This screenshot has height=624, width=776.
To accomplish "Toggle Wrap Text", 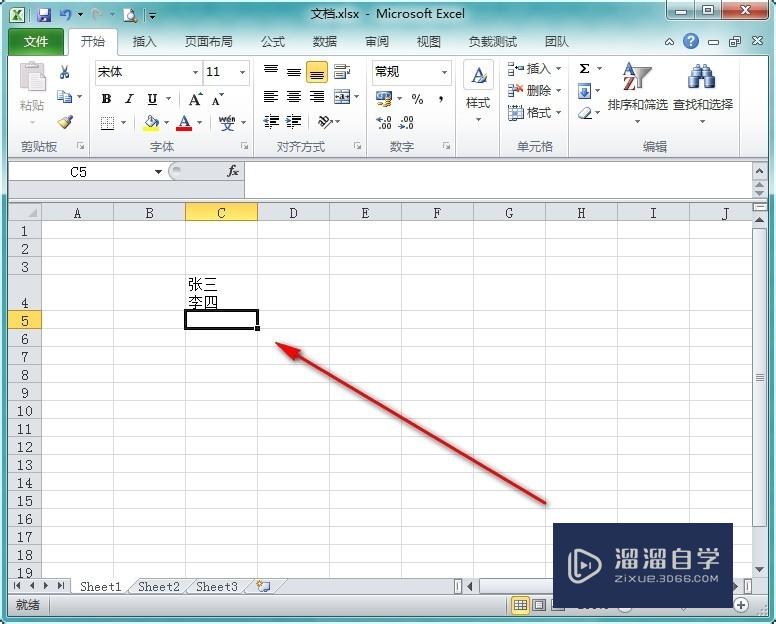I will (x=341, y=72).
